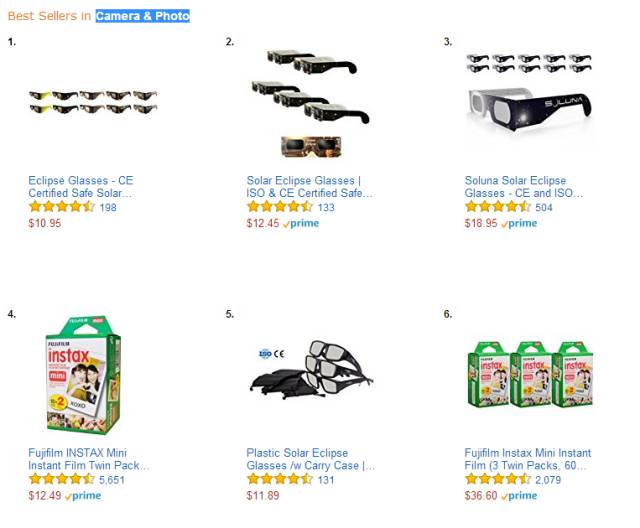
Task: Click the star rating beside 131 reviews
Action: (280, 479)
